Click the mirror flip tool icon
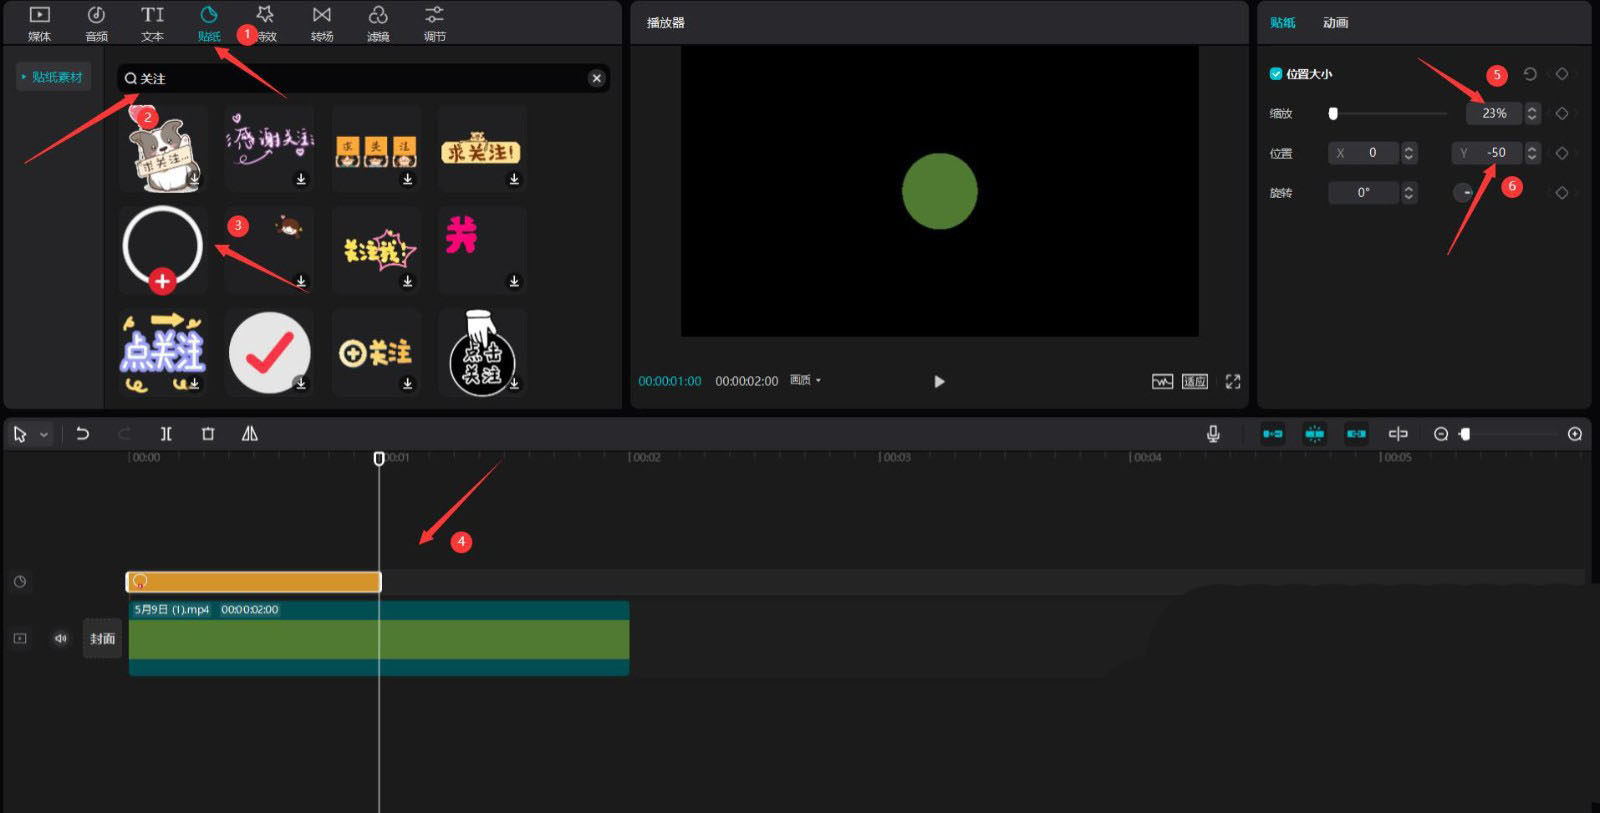The image size is (1600, 813). click(x=250, y=434)
